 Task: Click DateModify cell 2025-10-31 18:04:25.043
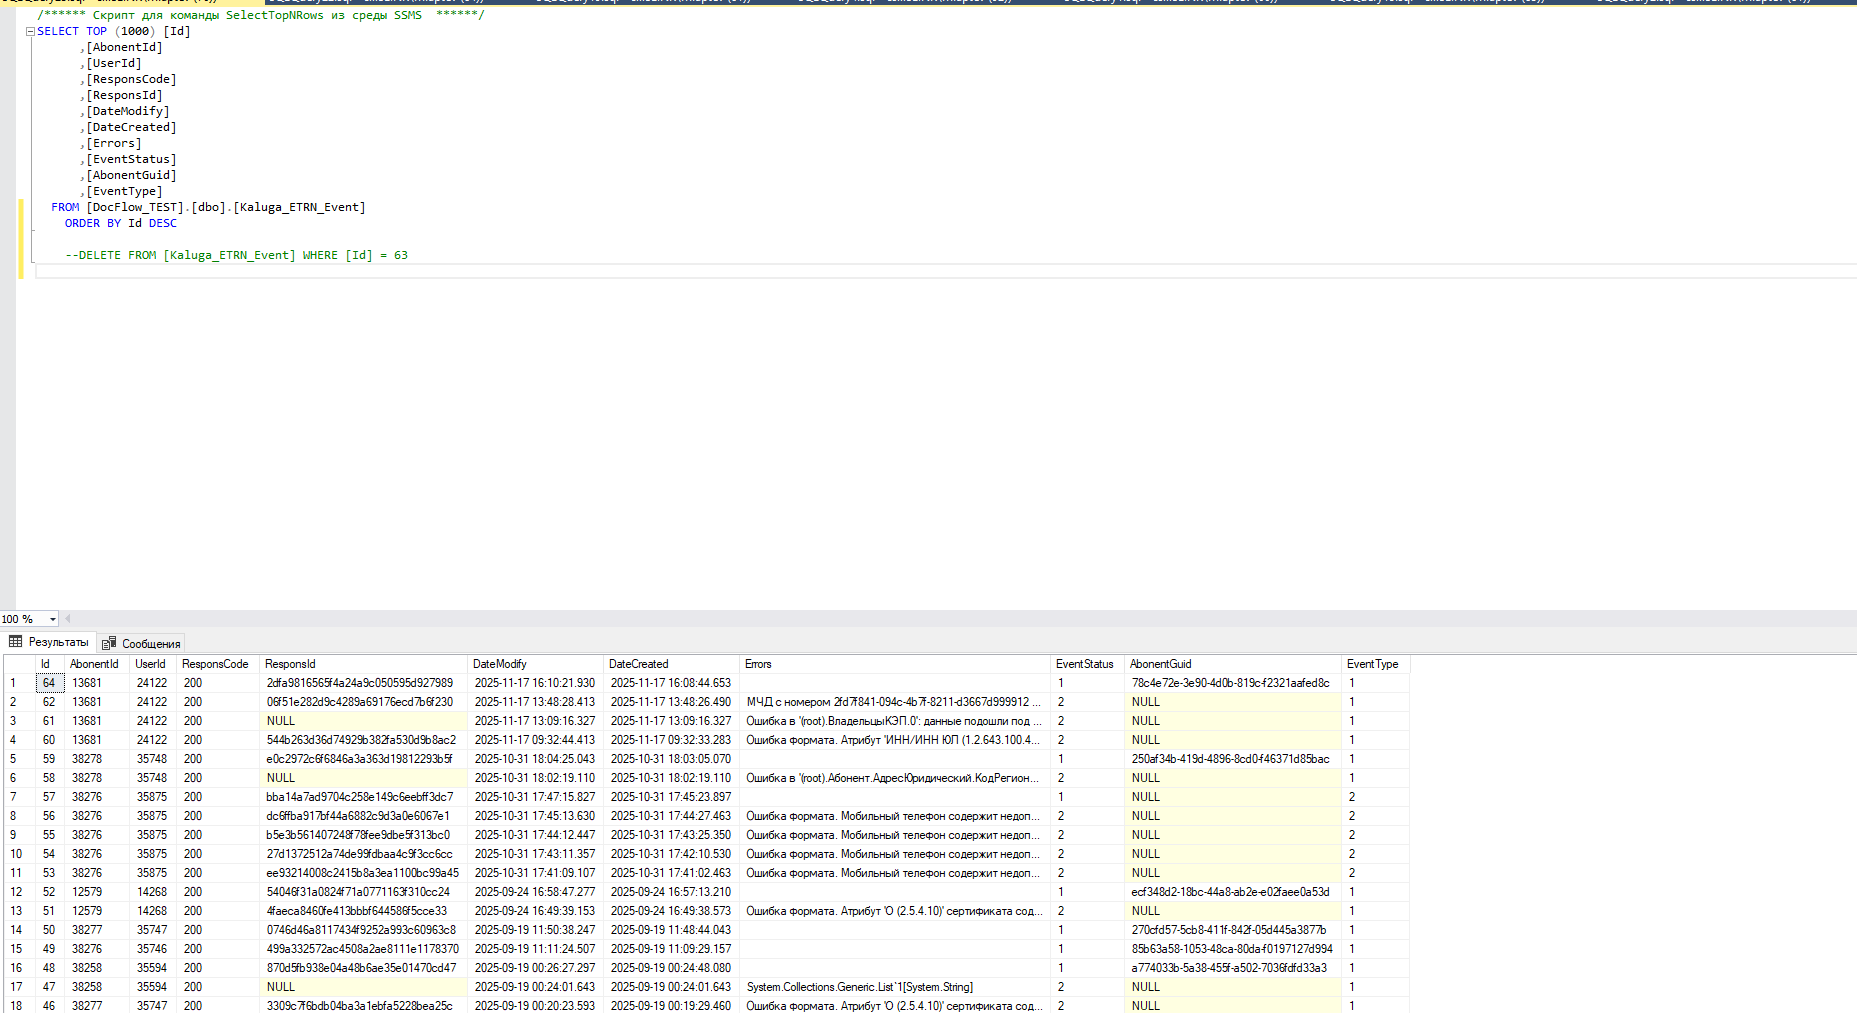point(536,759)
